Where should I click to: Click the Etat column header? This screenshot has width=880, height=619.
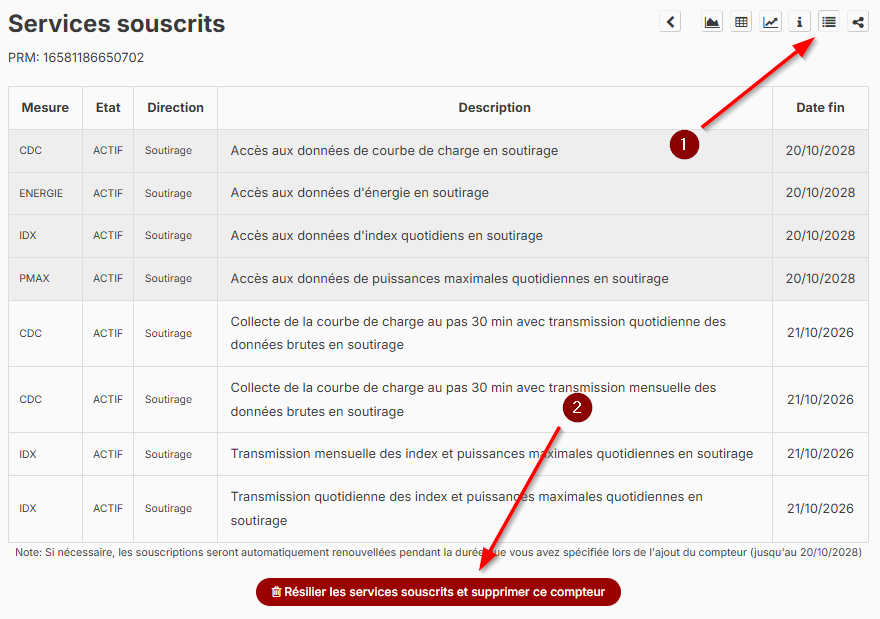[x=108, y=108]
